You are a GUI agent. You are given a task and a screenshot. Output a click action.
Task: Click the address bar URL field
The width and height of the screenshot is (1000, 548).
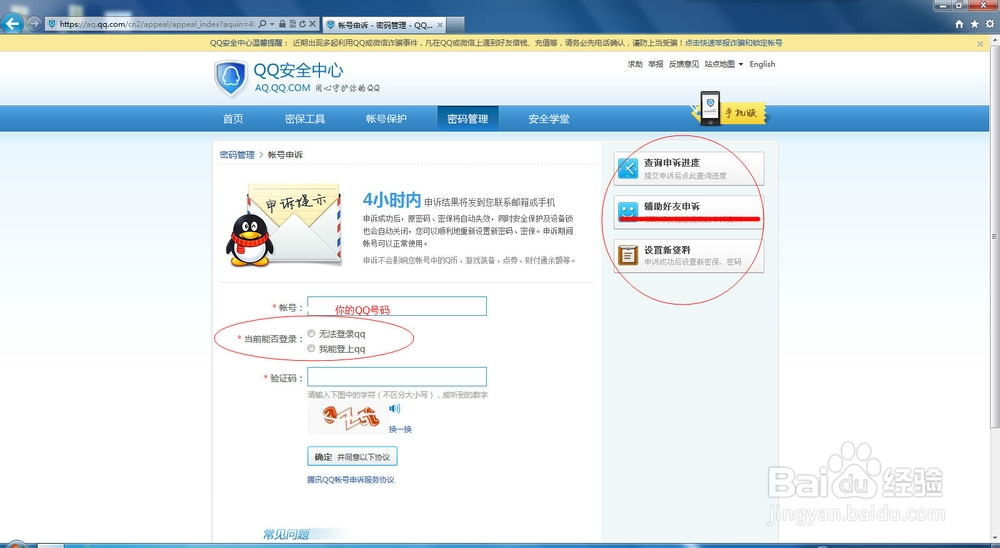[157, 24]
